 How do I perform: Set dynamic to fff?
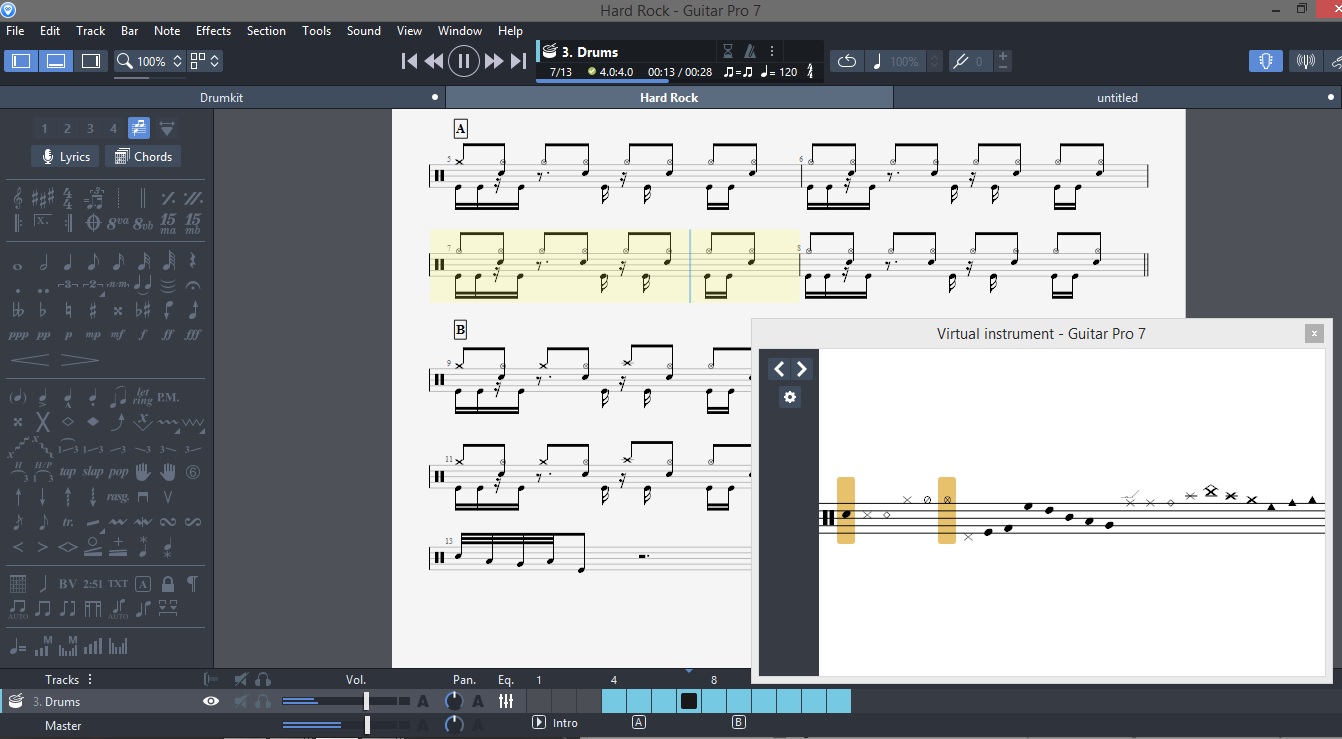[193, 336]
